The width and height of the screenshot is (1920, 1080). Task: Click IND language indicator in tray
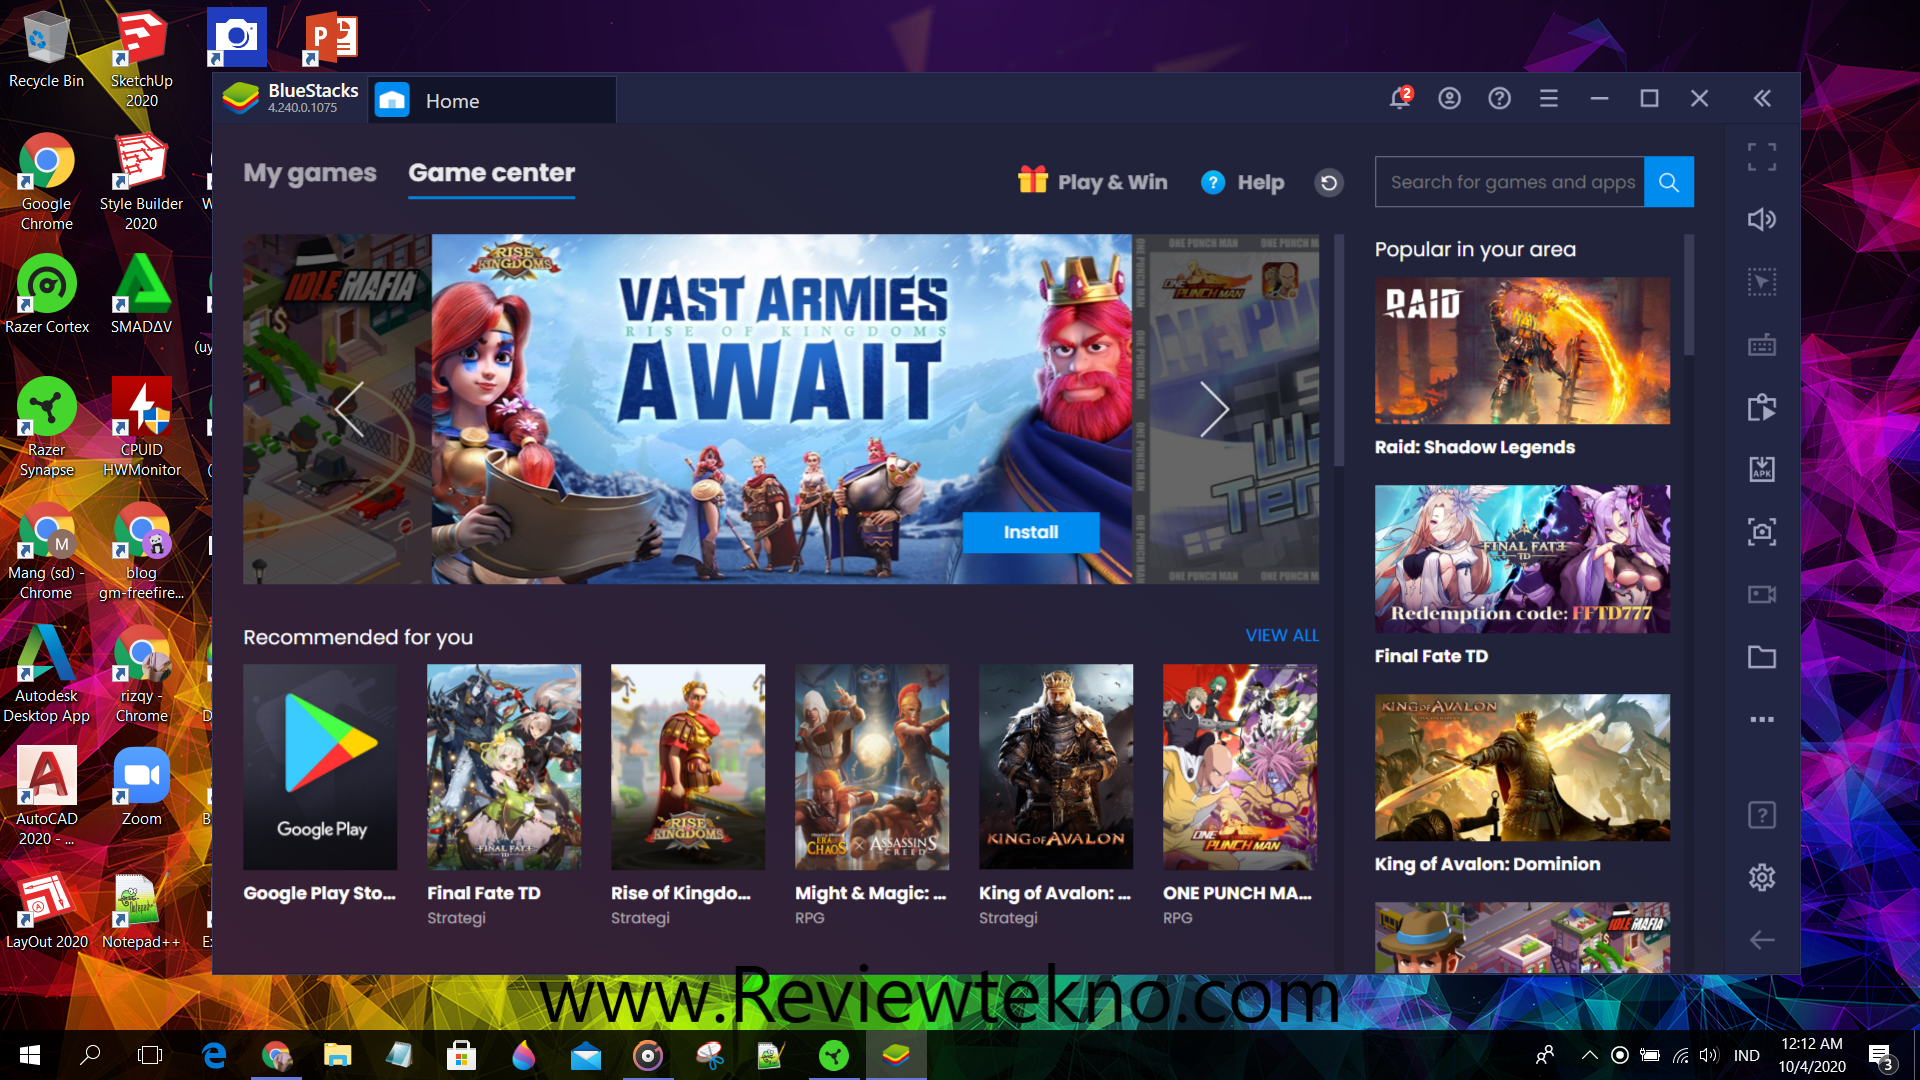coord(1746,1055)
